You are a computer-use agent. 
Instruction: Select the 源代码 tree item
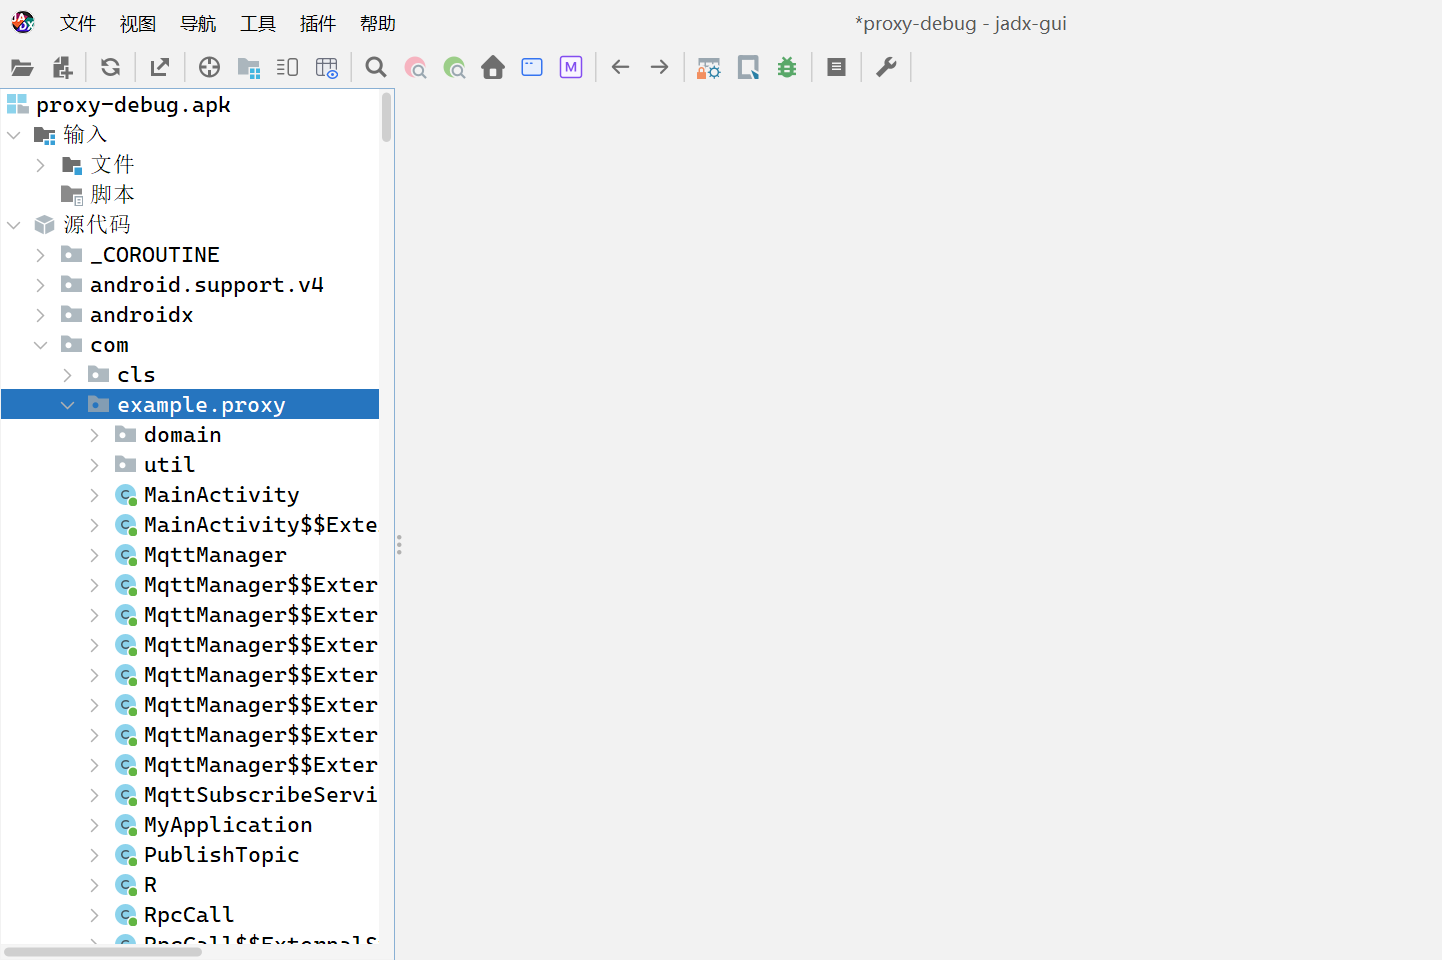tap(97, 225)
